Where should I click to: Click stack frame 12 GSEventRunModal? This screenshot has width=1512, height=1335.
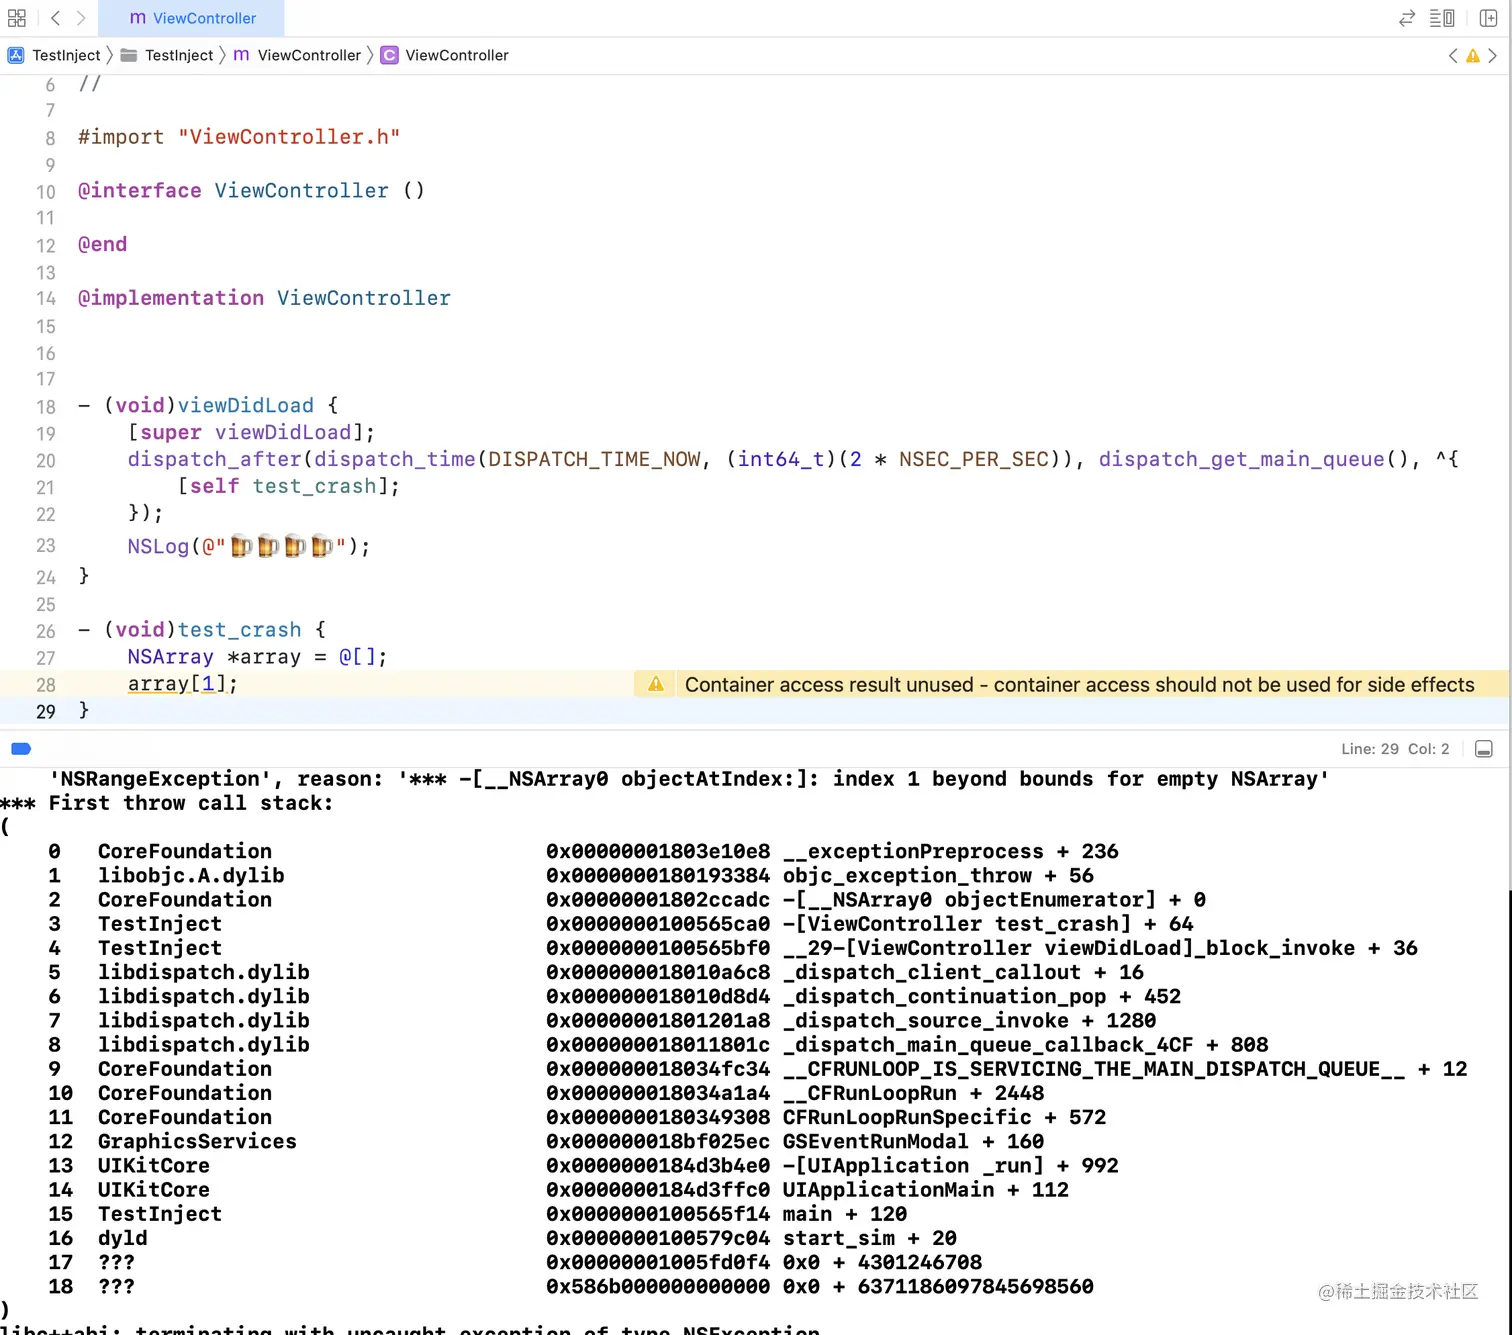click(x=546, y=1141)
